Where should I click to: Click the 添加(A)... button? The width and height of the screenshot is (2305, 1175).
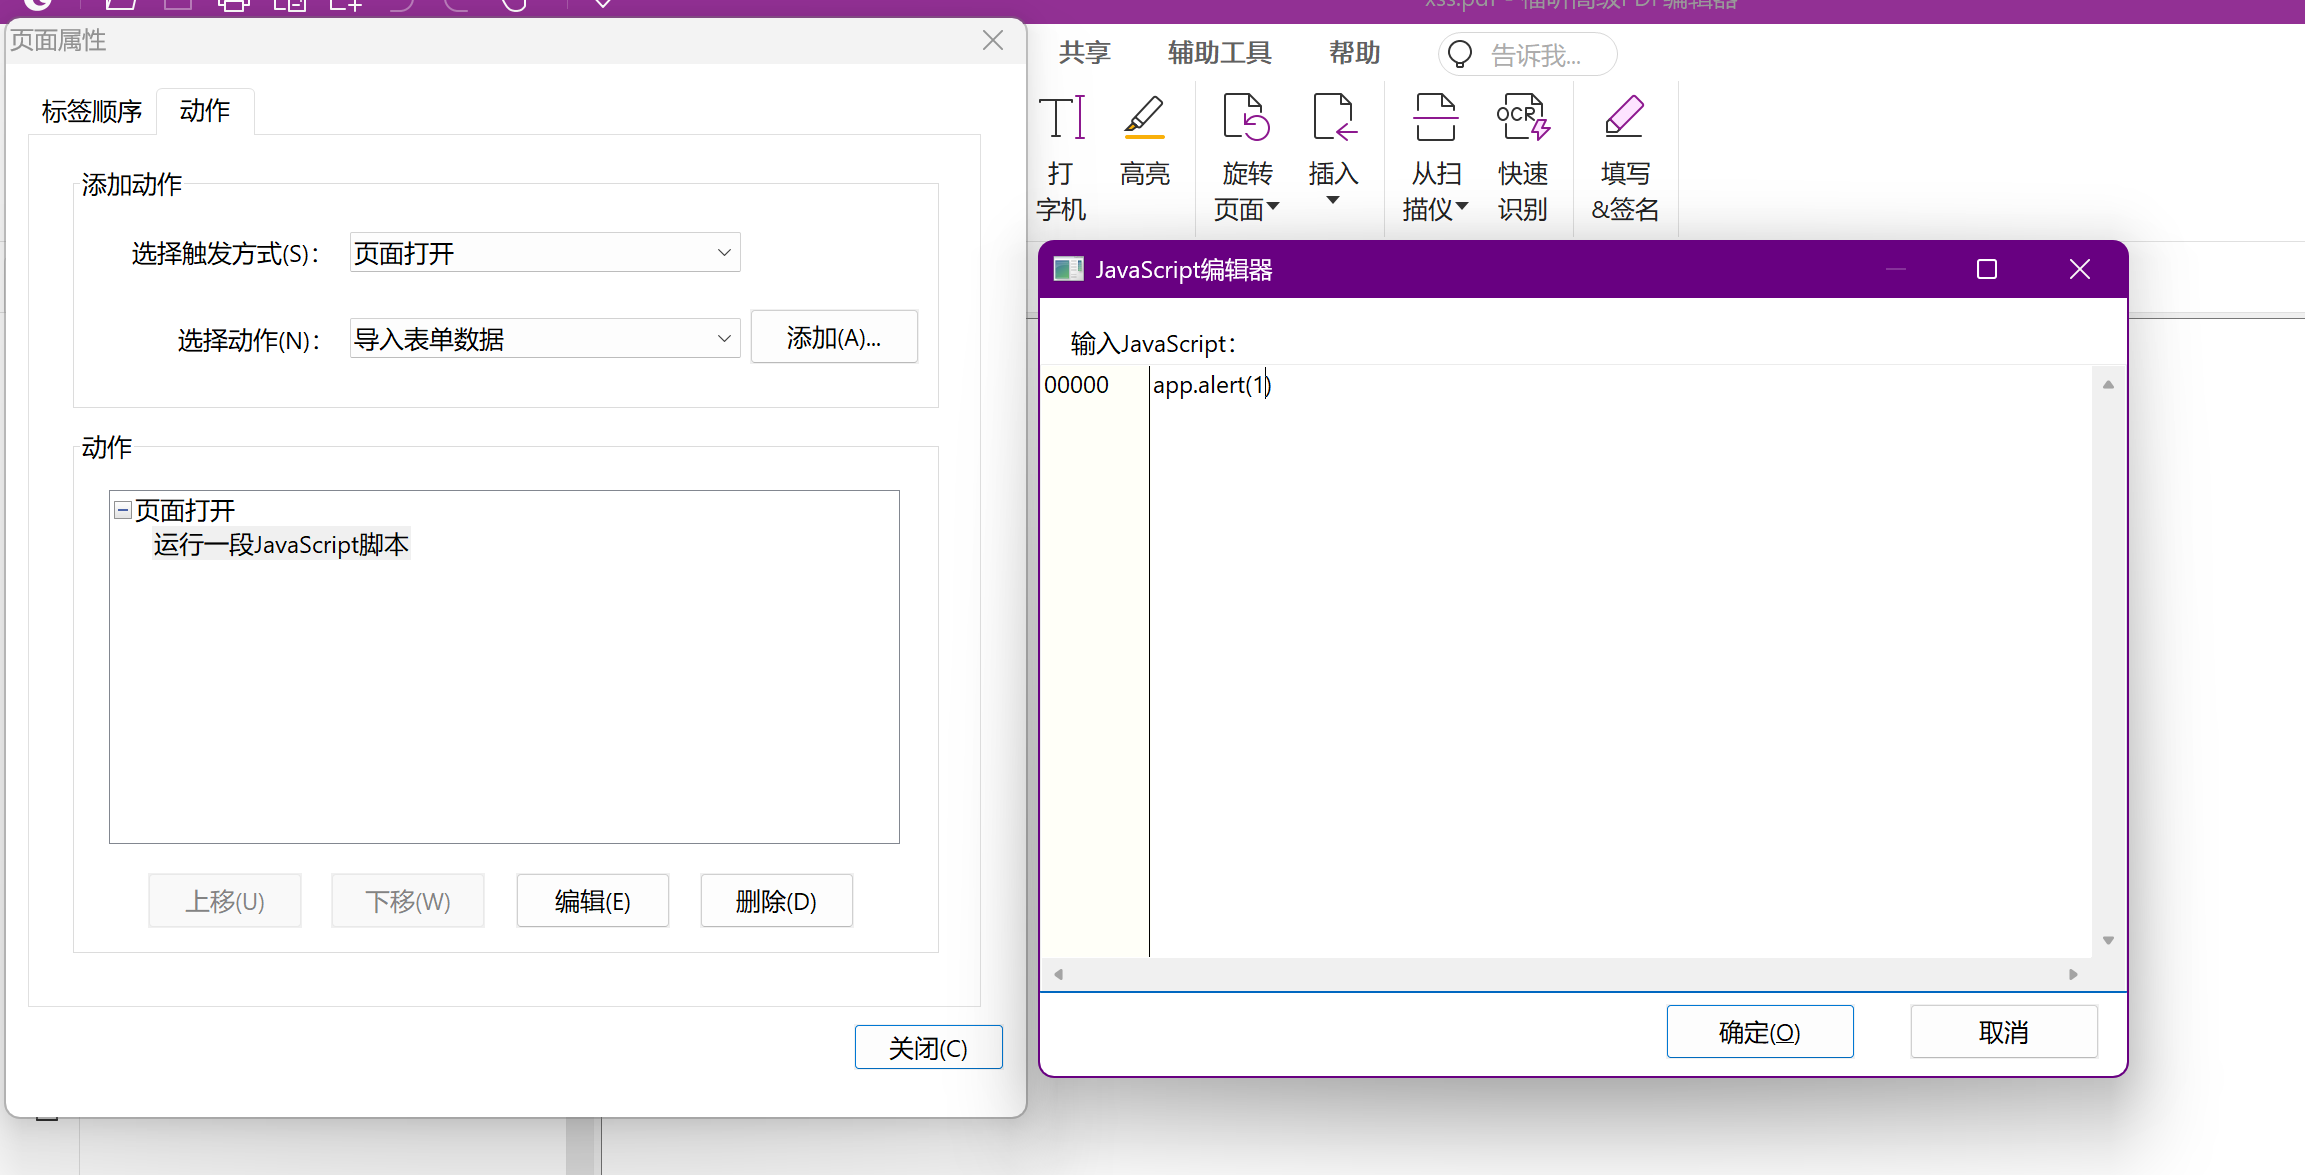click(x=833, y=338)
